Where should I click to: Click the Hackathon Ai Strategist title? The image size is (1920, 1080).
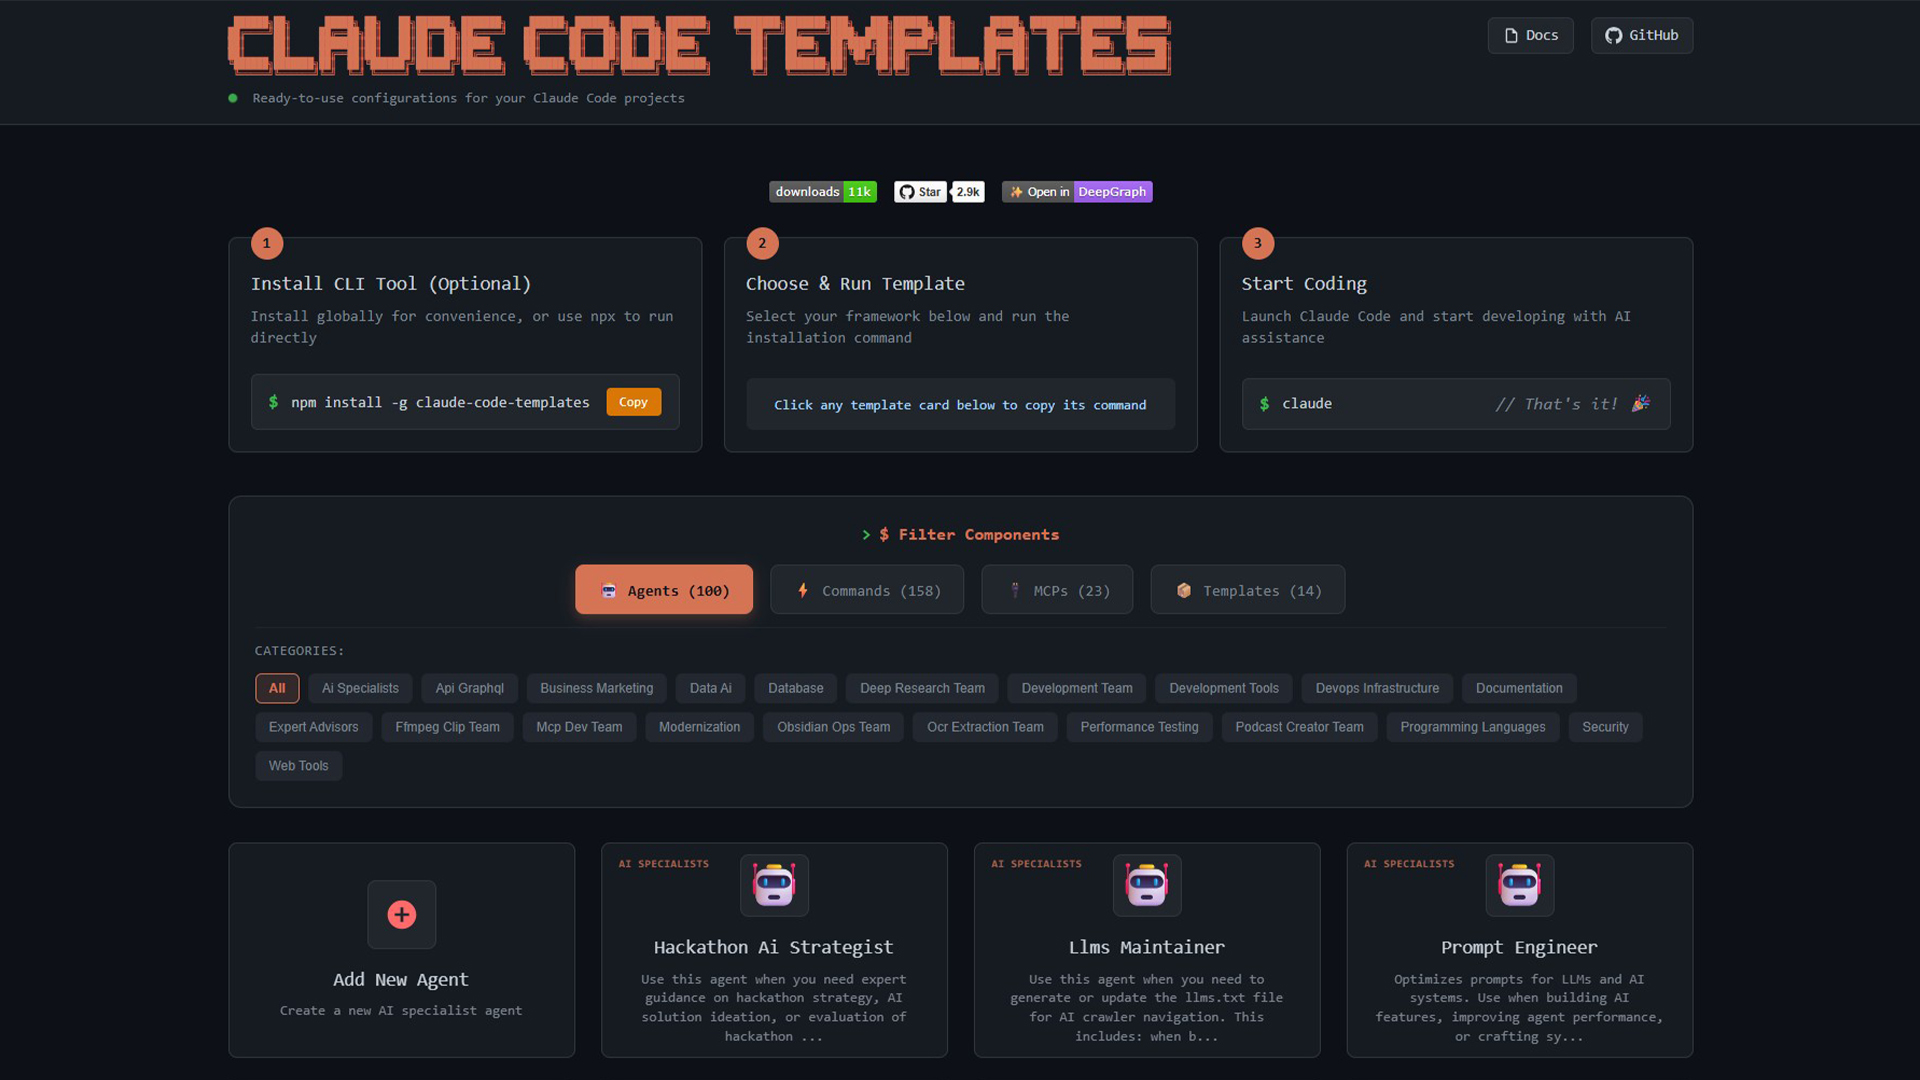(773, 947)
